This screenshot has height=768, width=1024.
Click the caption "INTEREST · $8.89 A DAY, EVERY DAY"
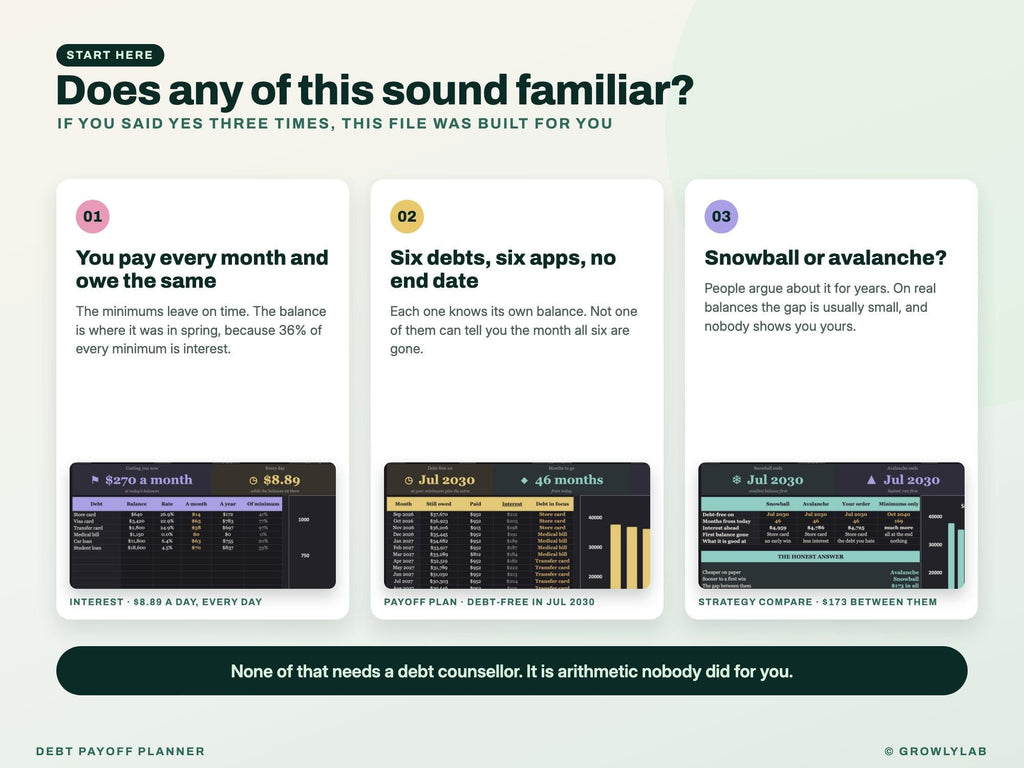click(x=166, y=602)
